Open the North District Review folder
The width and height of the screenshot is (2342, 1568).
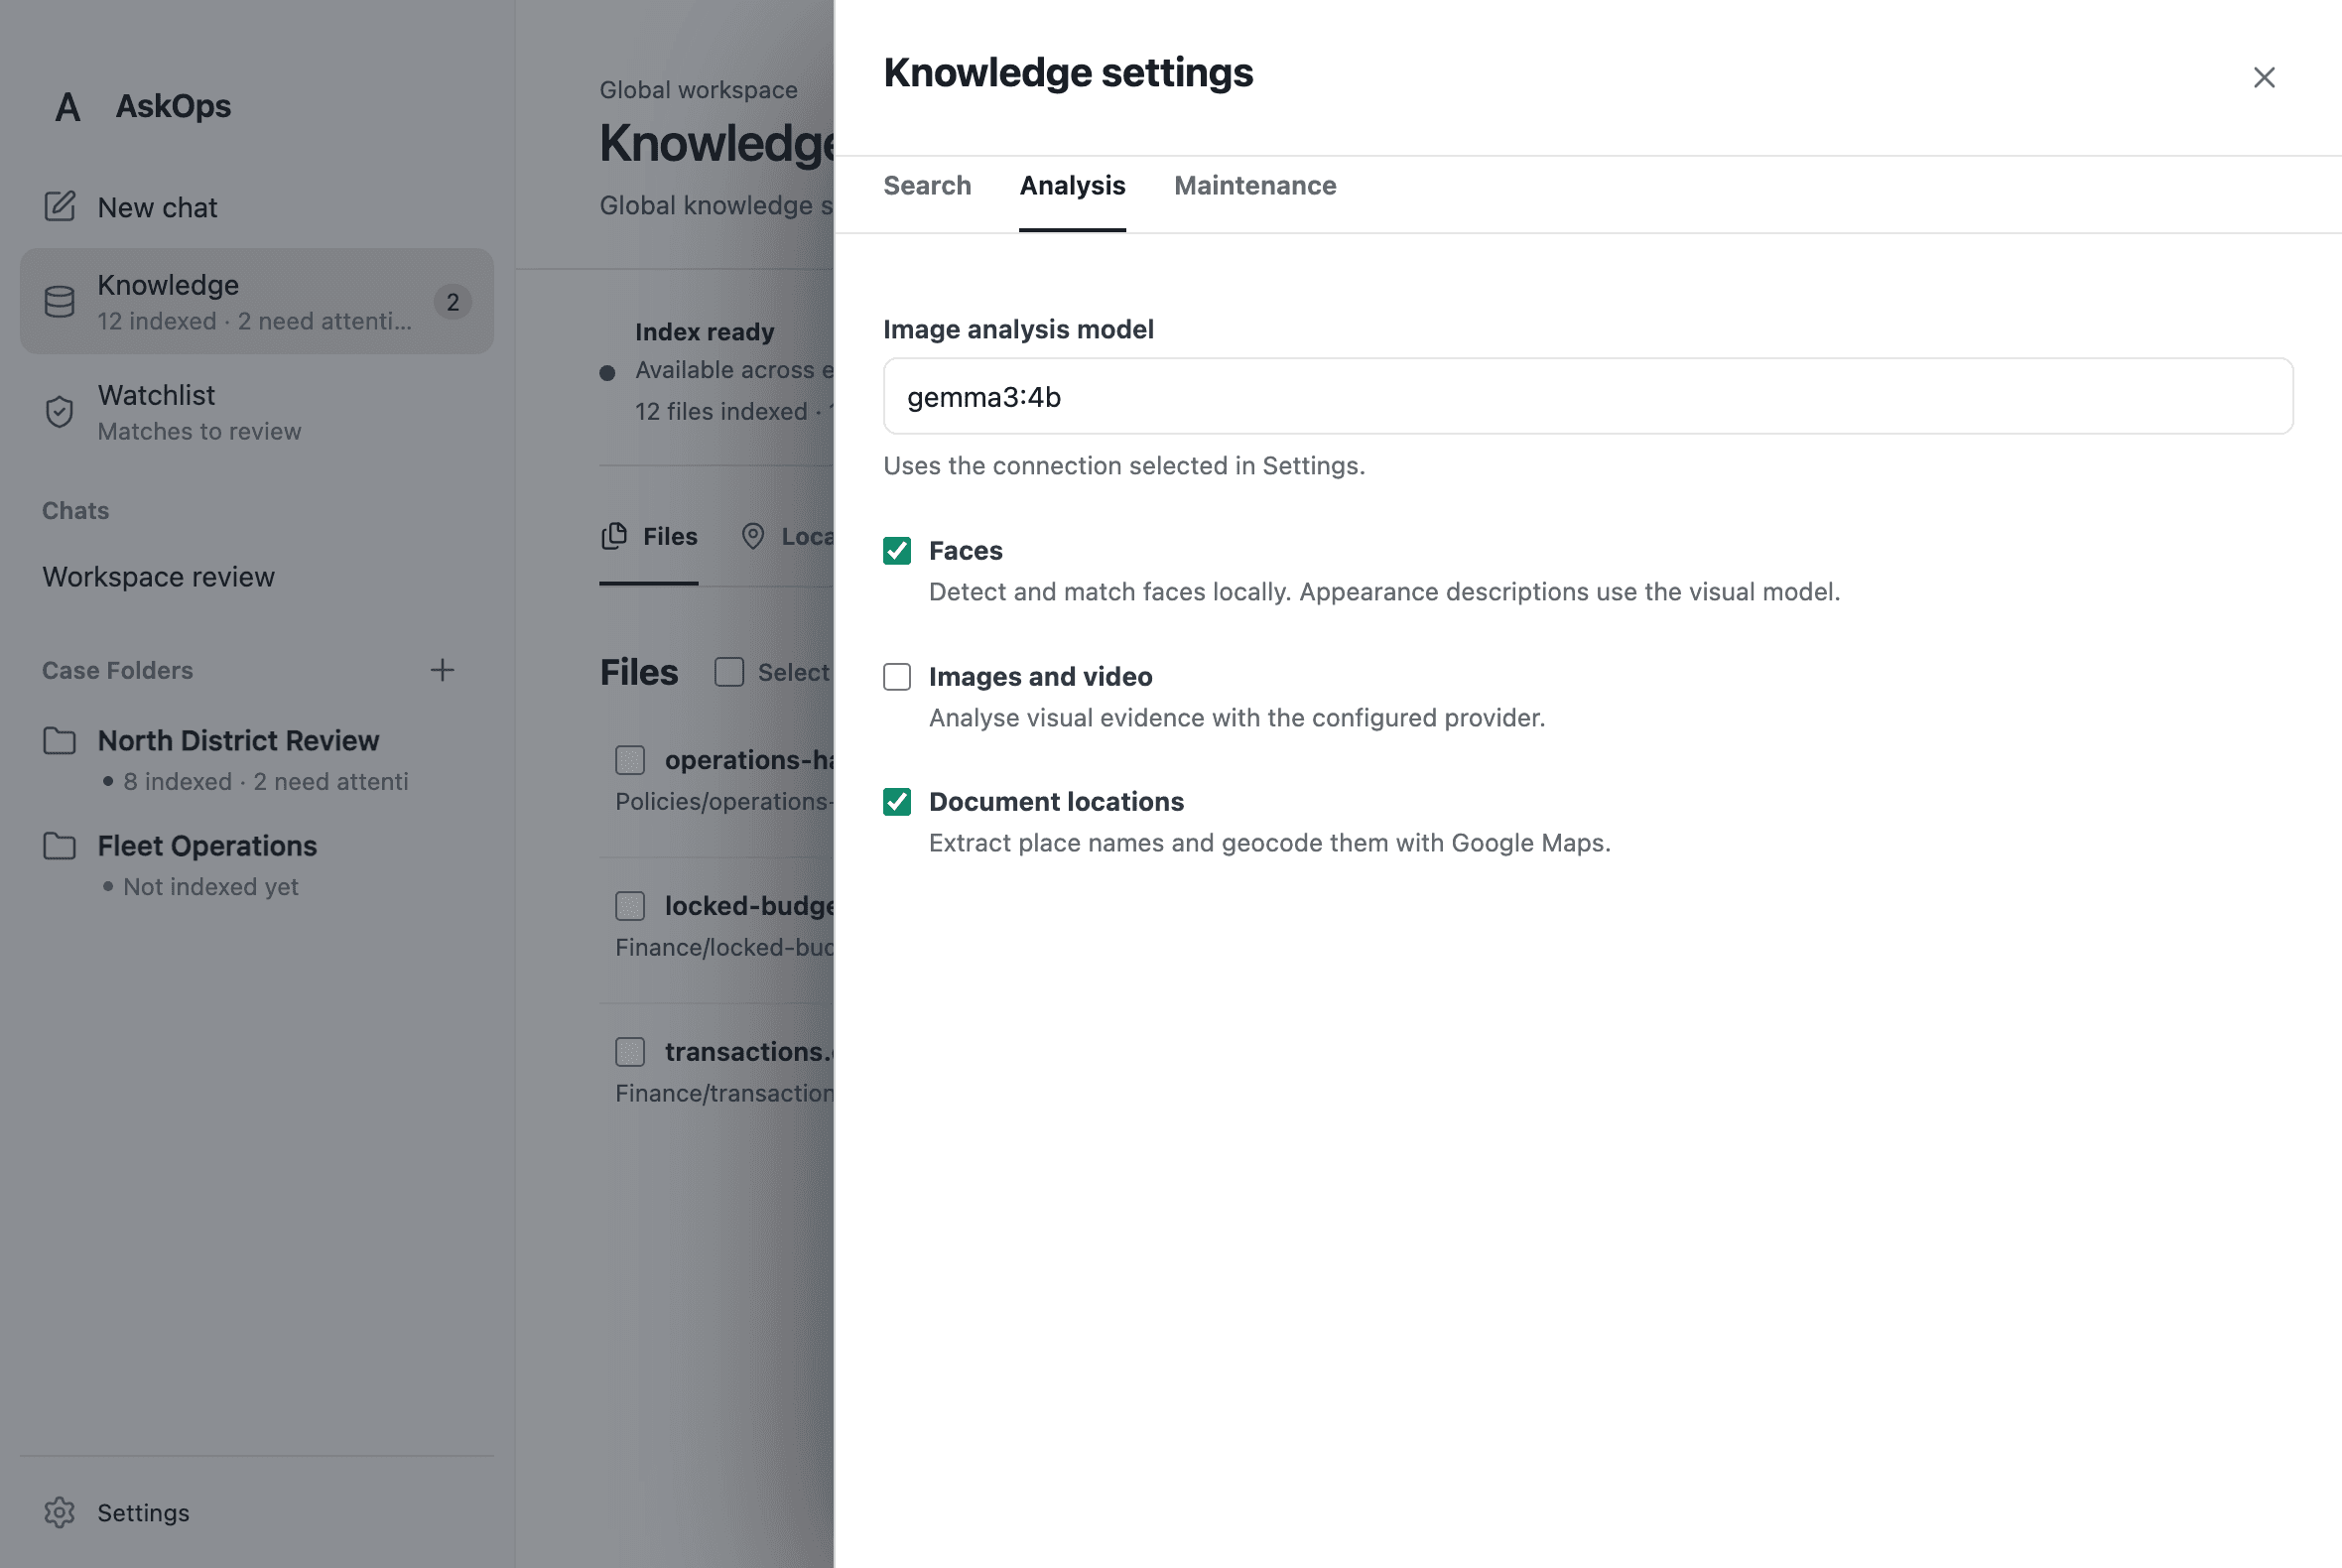coord(238,741)
